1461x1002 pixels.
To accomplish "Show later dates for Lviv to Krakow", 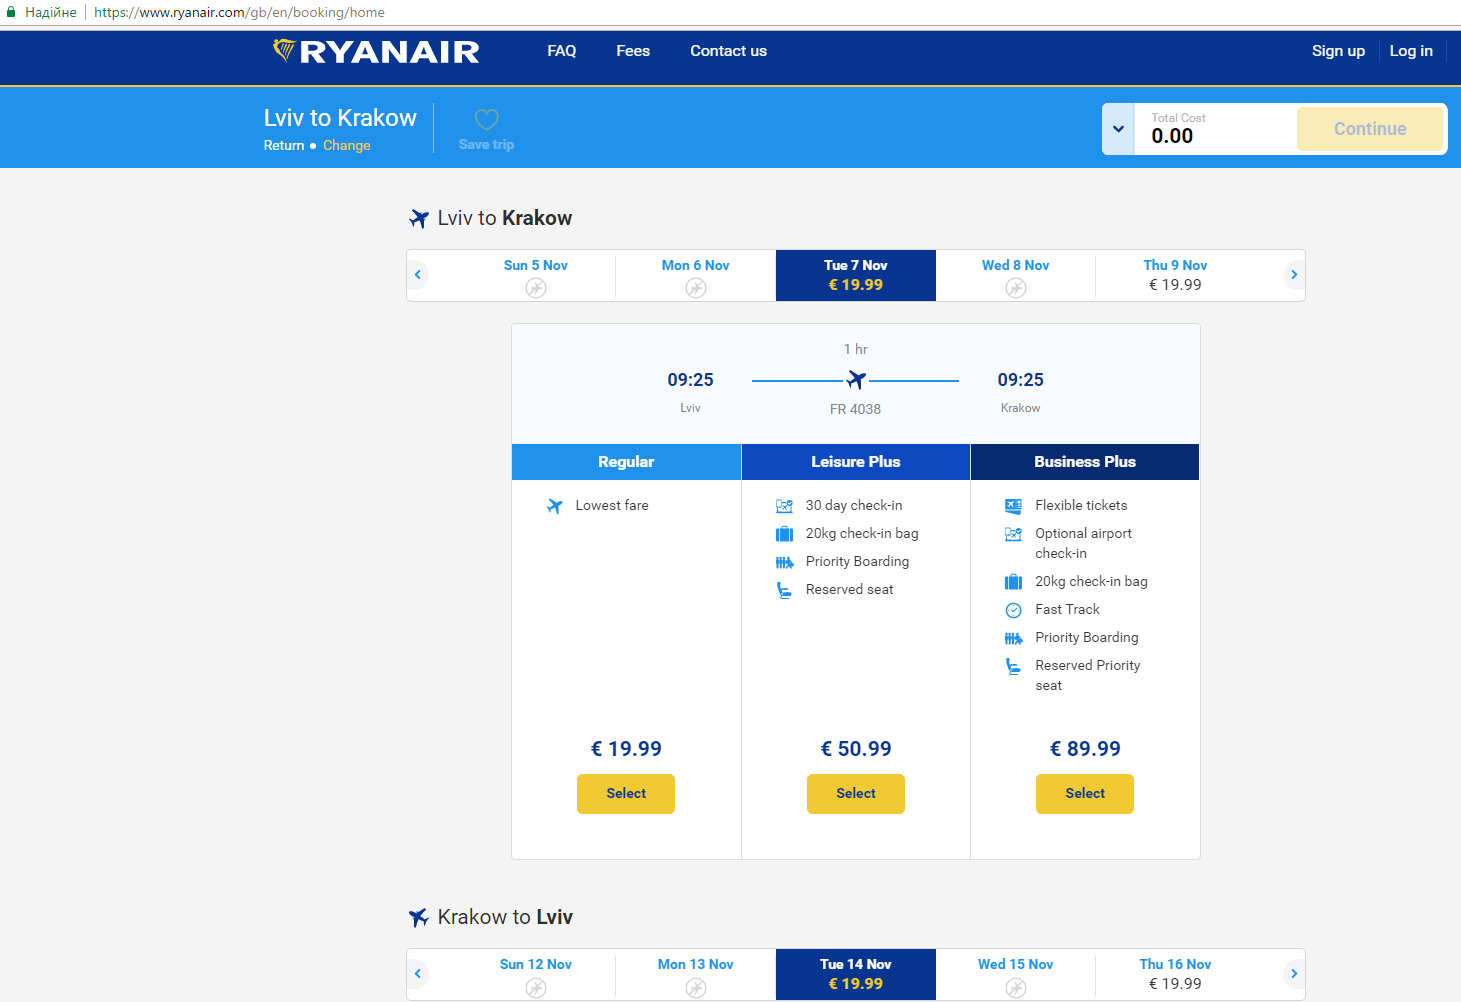I will [x=1294, y=275].
